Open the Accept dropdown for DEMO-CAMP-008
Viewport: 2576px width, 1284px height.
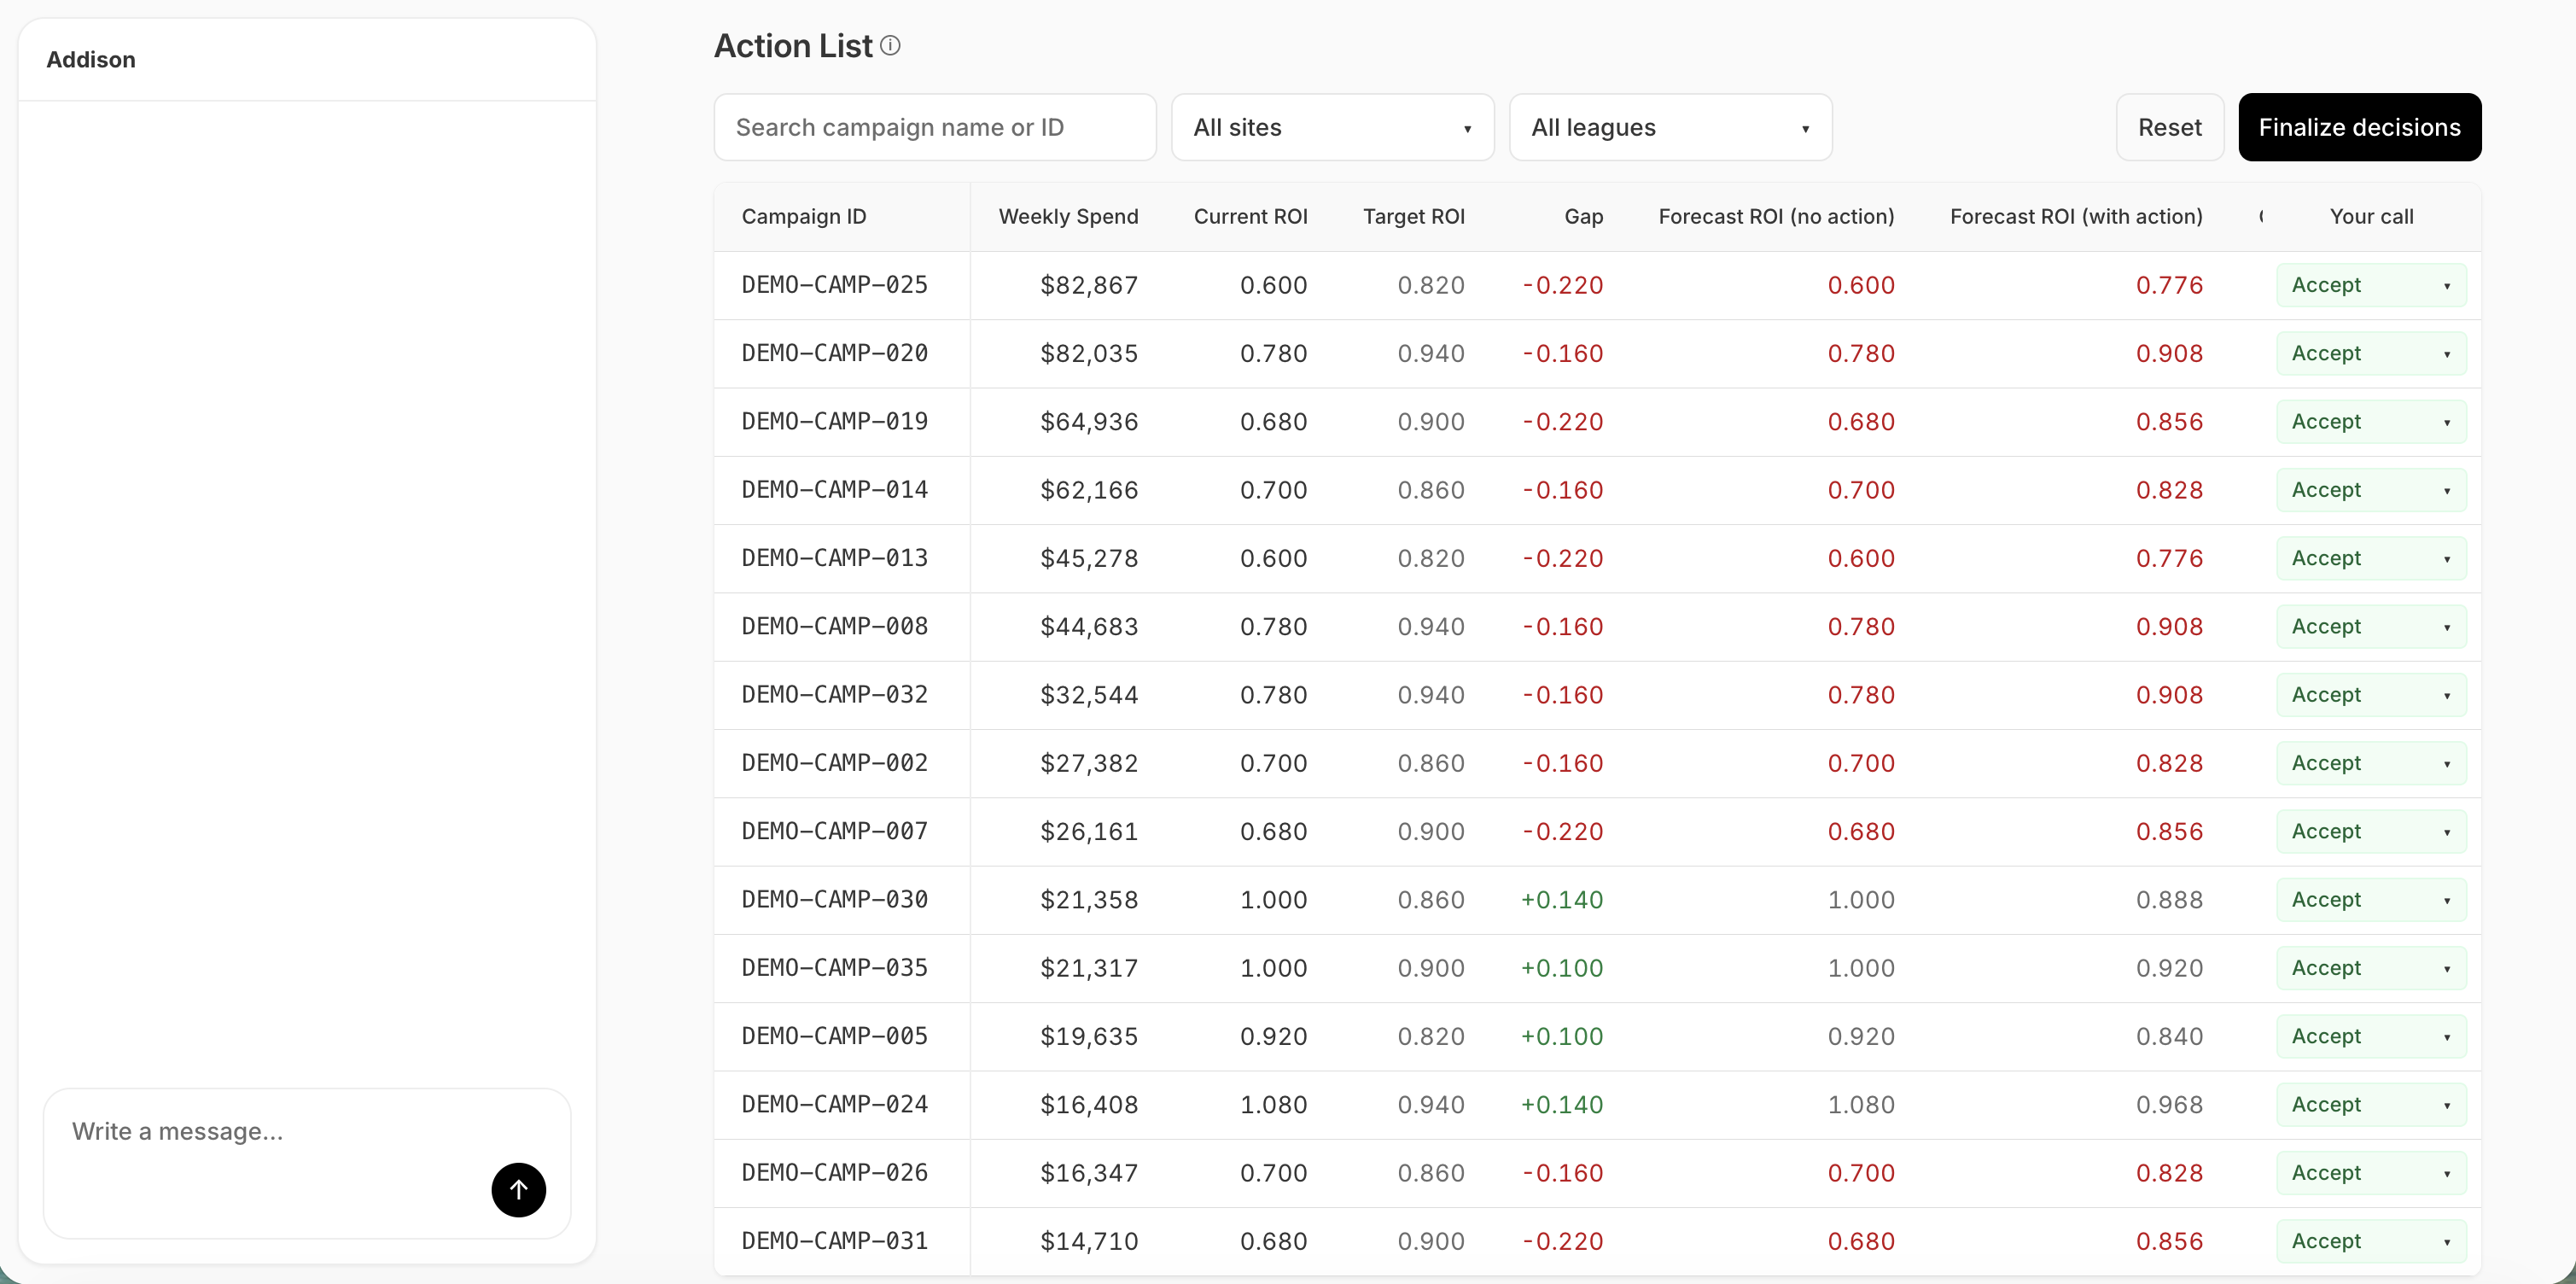(2371, 627)
